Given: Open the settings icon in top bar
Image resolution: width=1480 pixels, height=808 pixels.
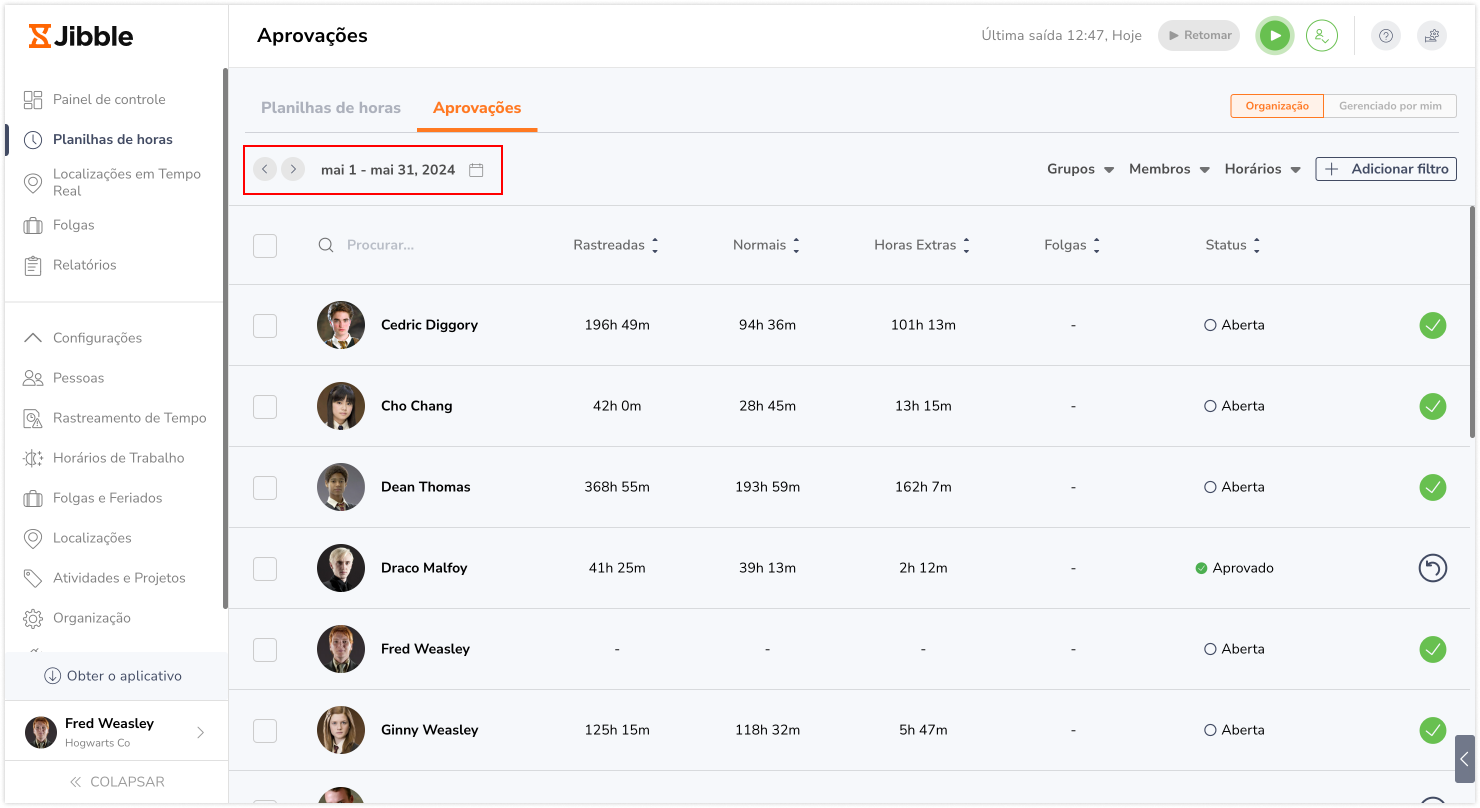Looking at the screenshot, I should coord(1432,36).
